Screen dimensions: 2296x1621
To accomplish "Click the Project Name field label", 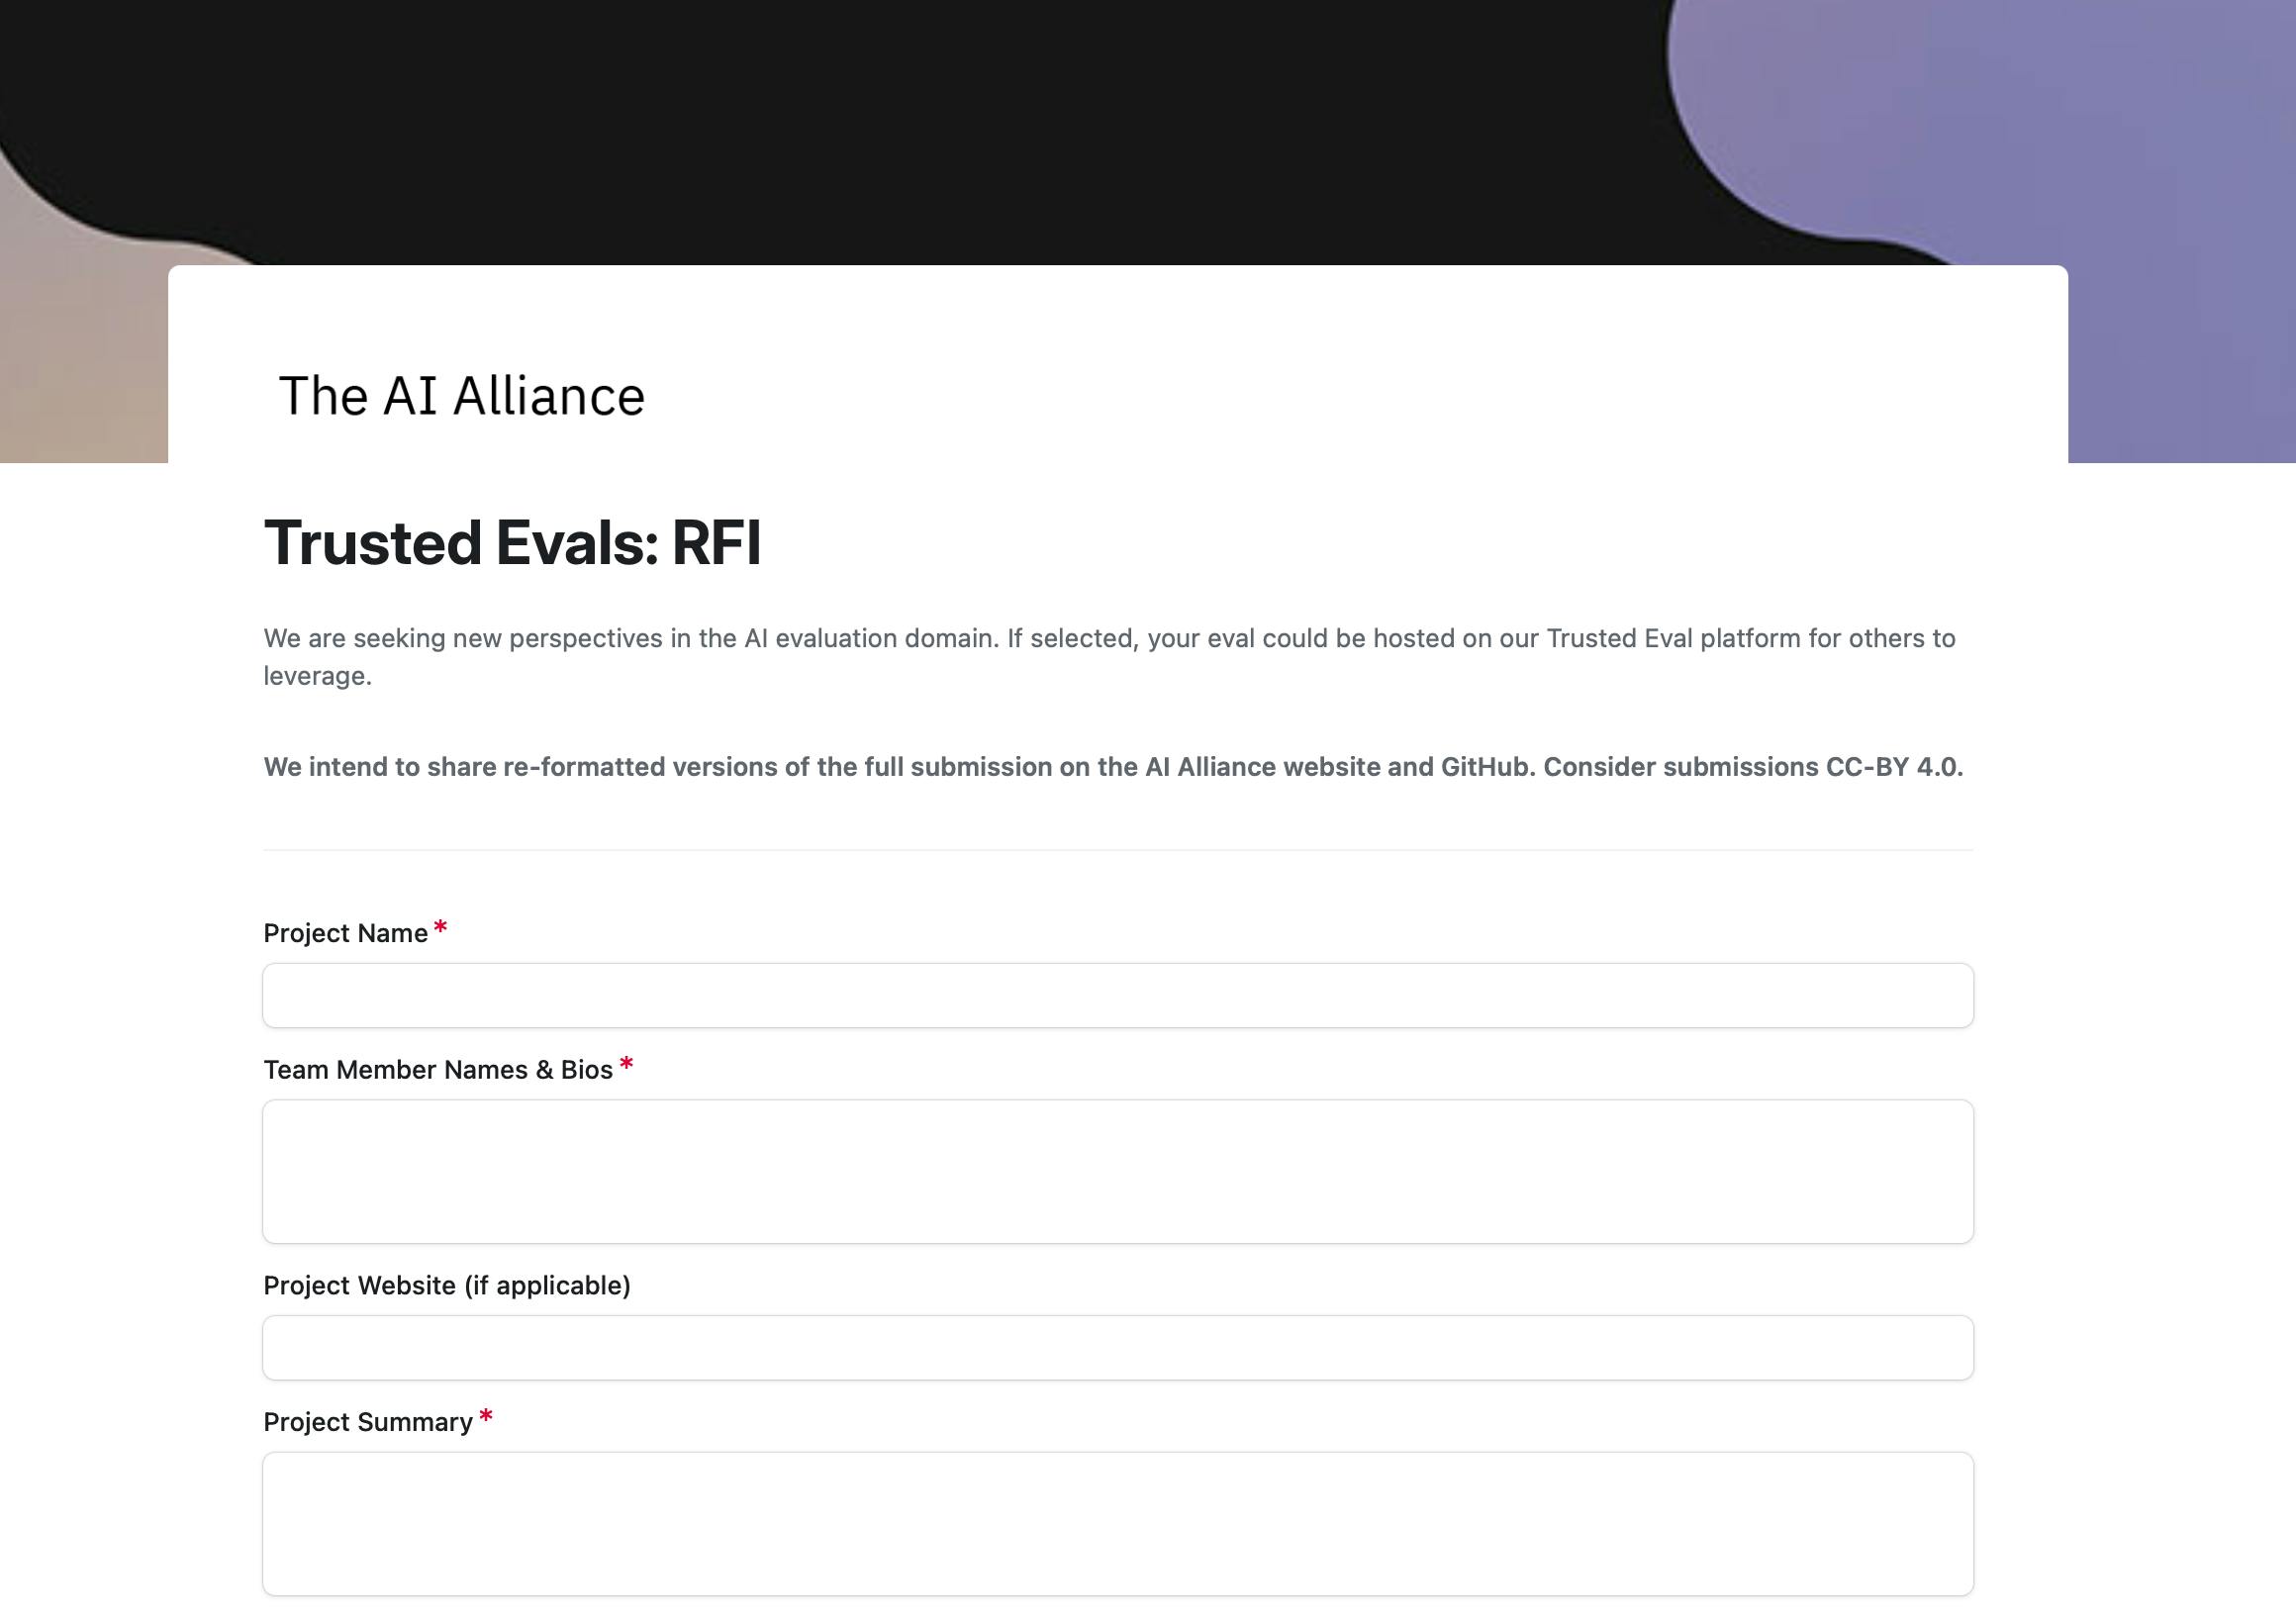I will tap(345, 933).
